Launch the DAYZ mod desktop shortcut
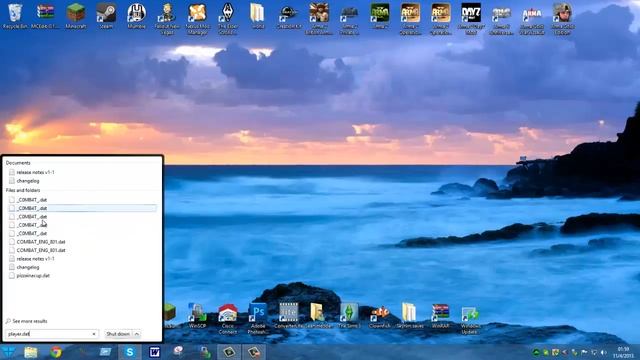 [471, 19]
